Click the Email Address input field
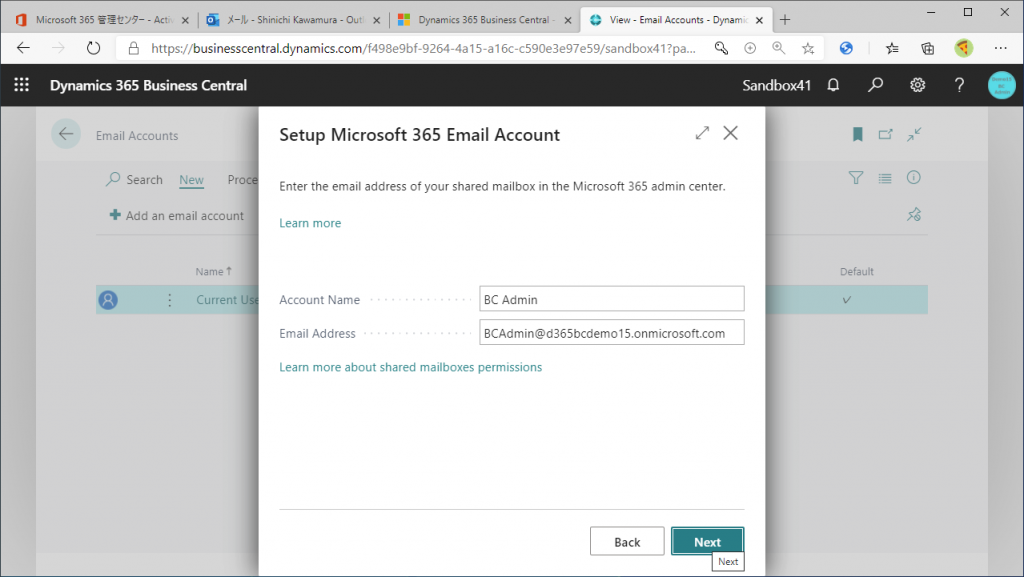Image resolution: width=1024 pixels, height=577 pixels. point(611,333)
